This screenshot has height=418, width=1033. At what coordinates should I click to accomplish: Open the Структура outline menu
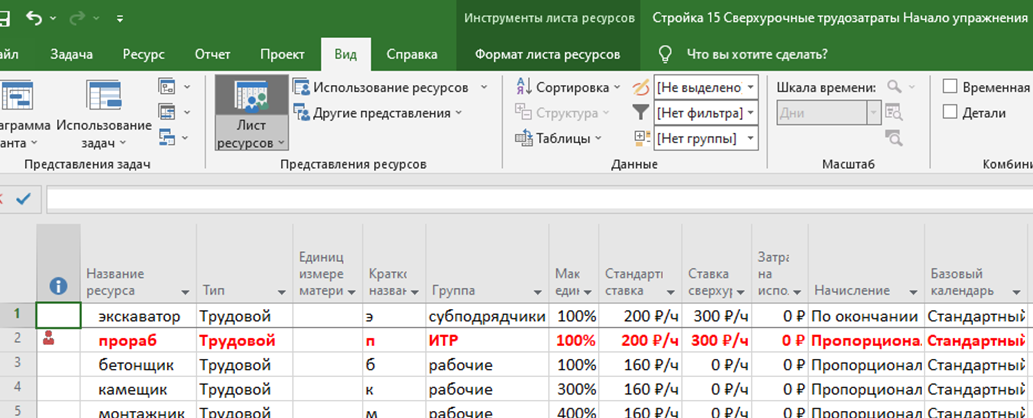[x=560, y=113]
